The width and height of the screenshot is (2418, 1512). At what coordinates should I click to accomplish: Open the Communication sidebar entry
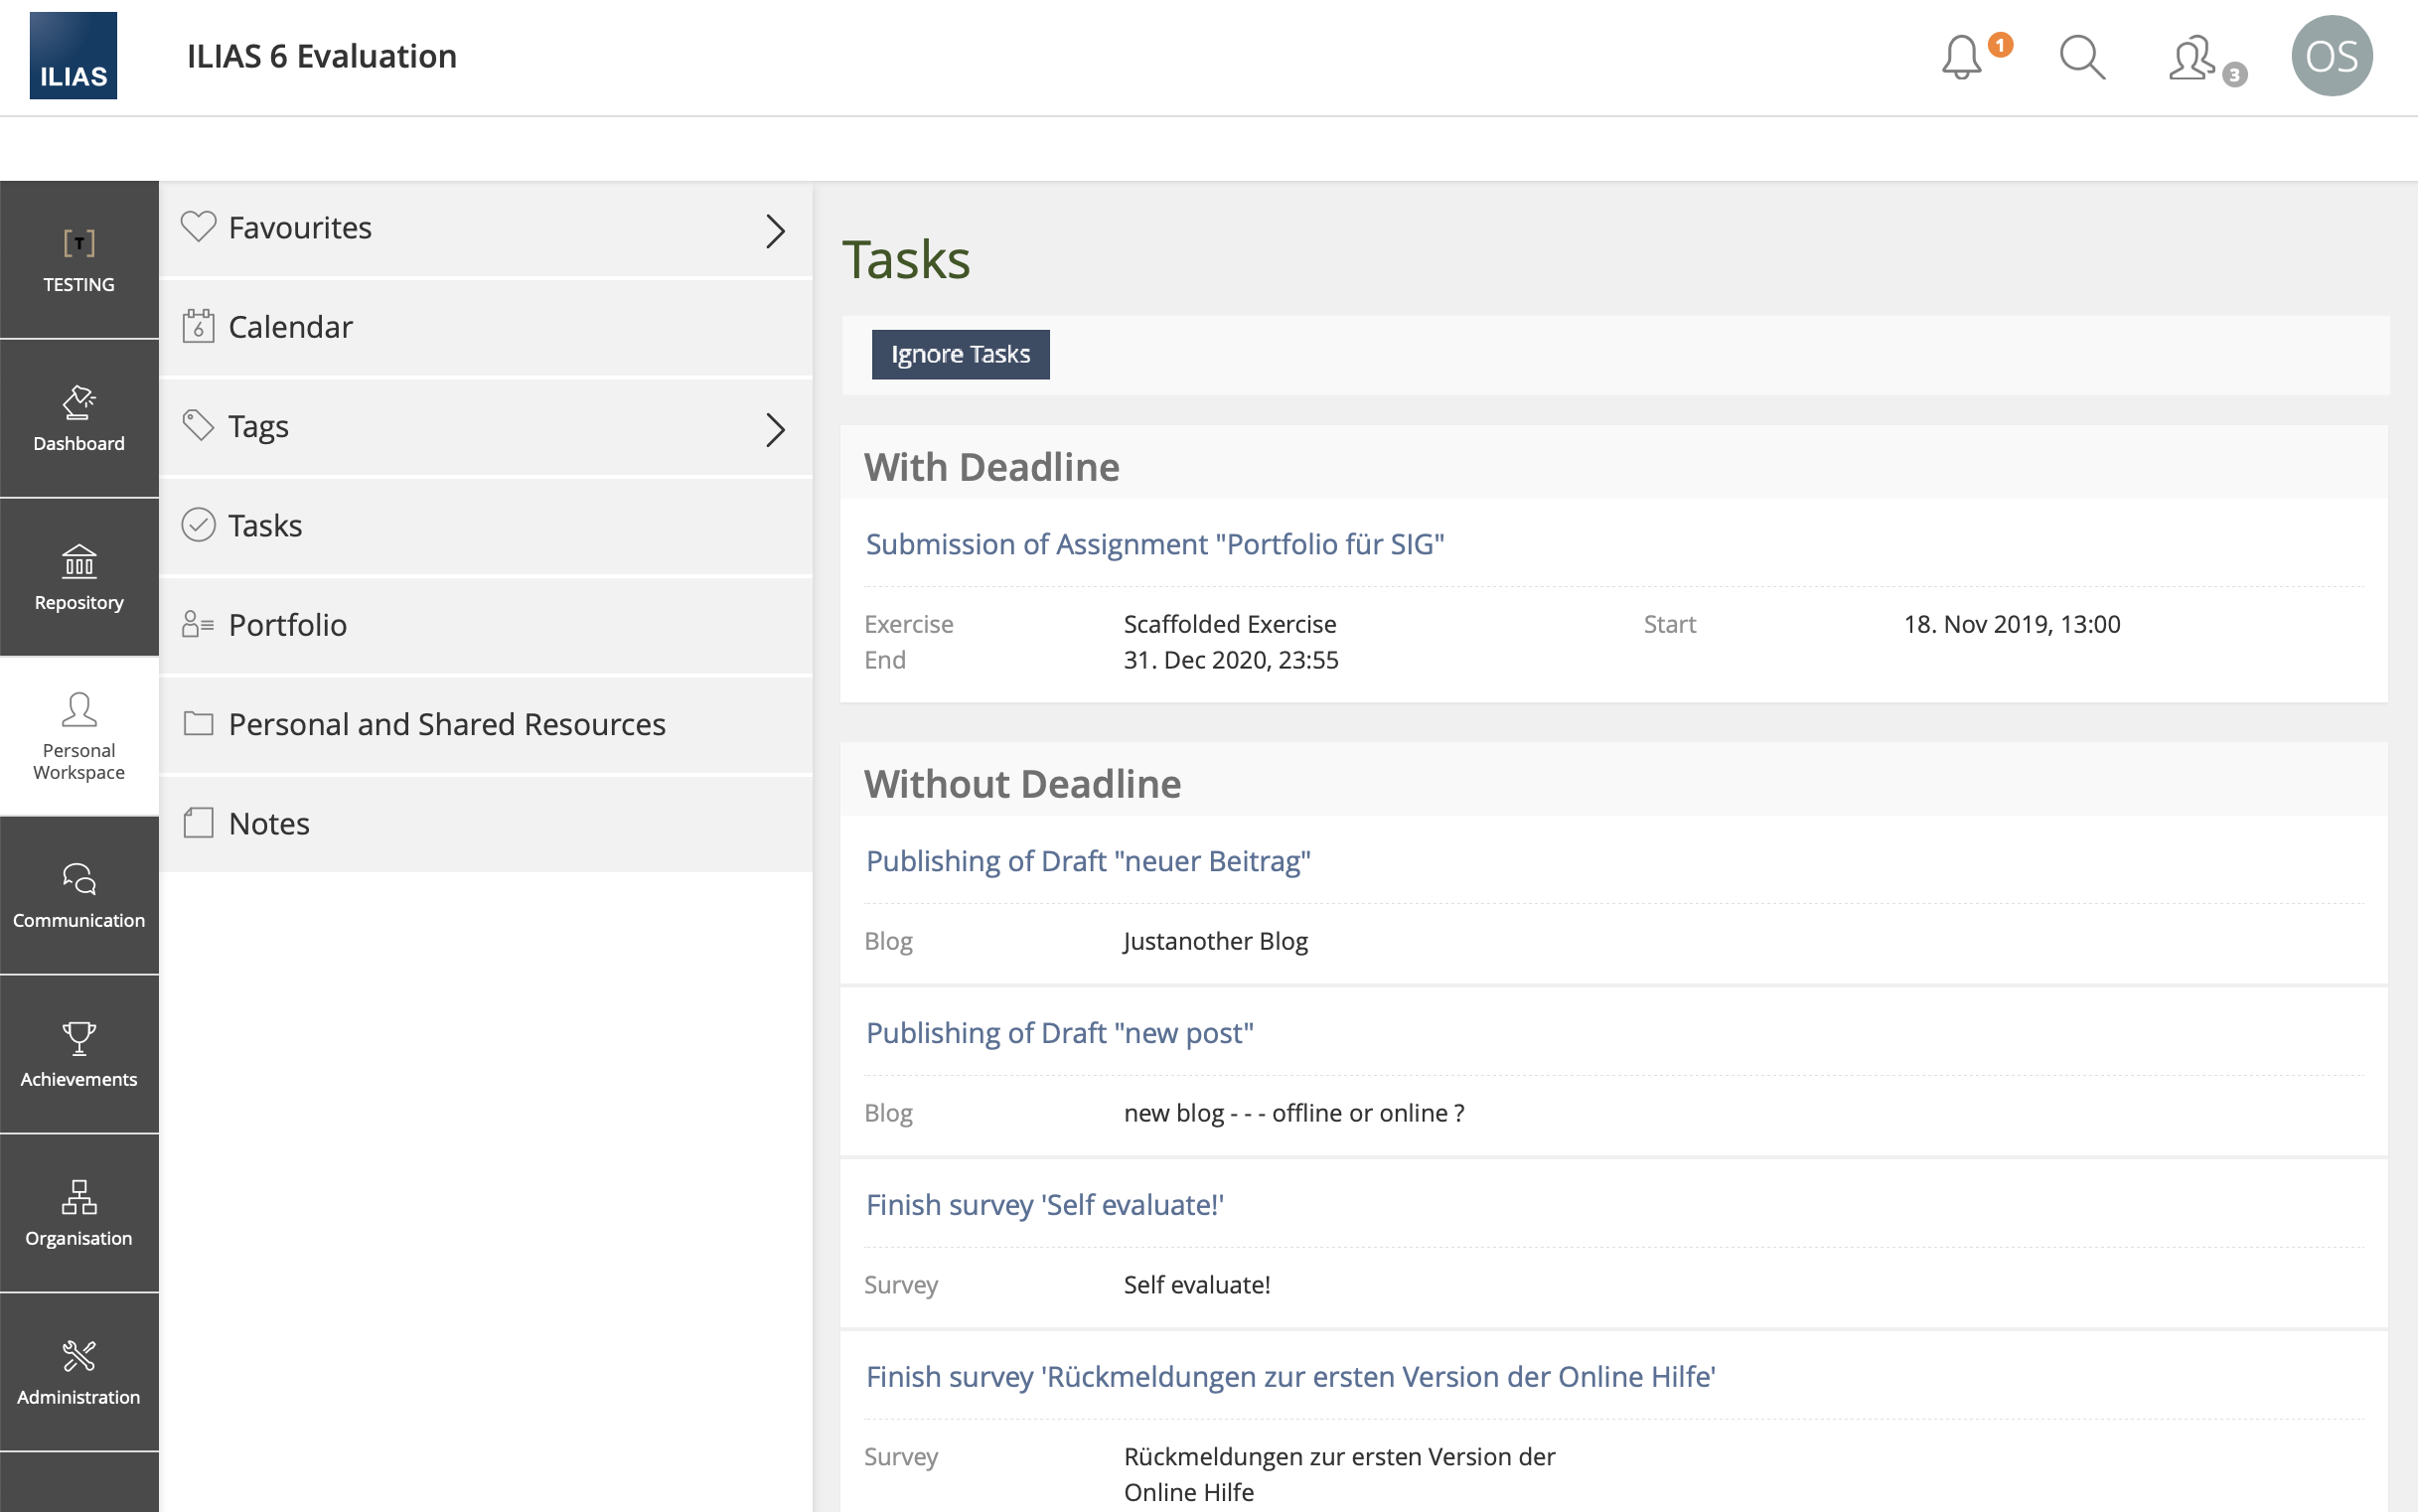click(79, 895)
